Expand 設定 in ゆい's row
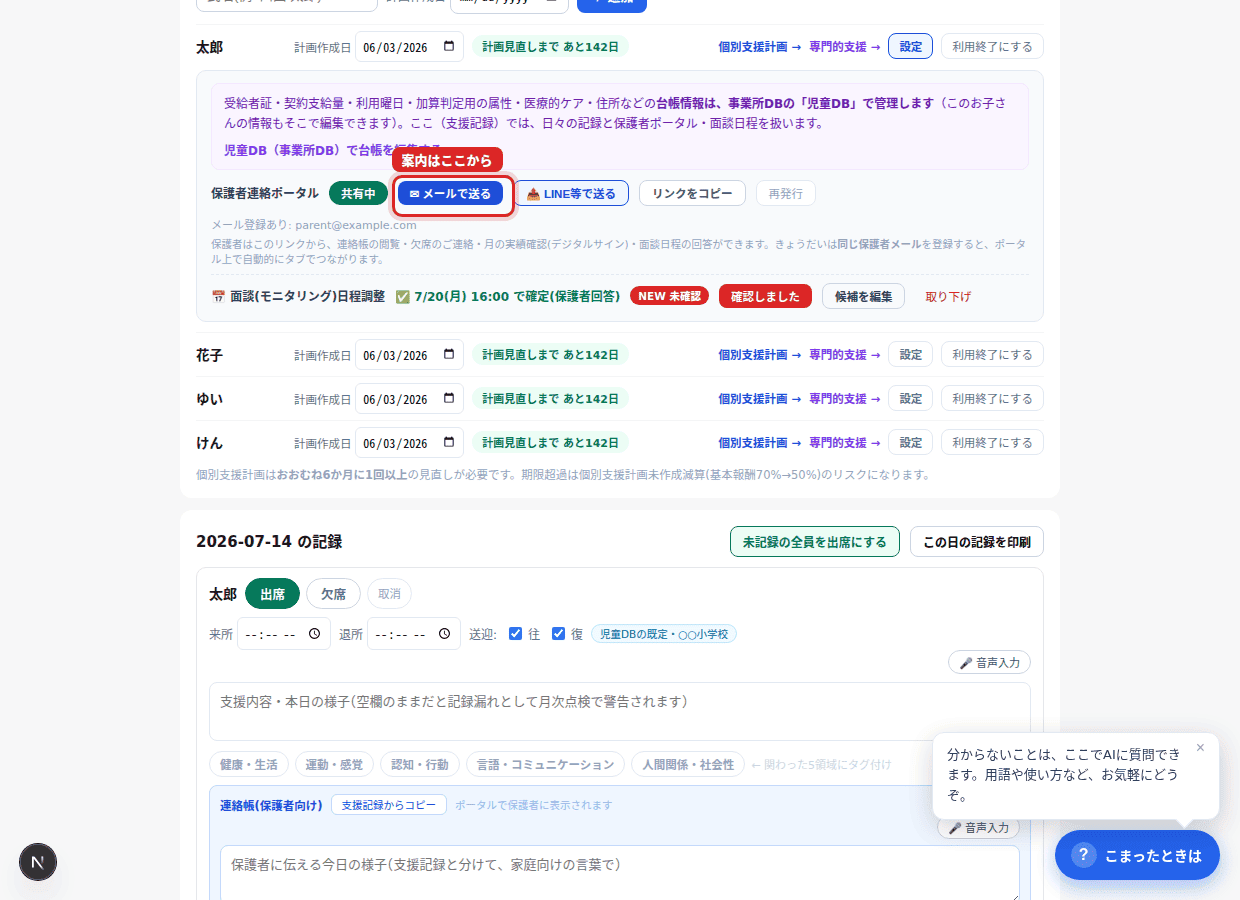1240x900 pixels. point(910,398)
